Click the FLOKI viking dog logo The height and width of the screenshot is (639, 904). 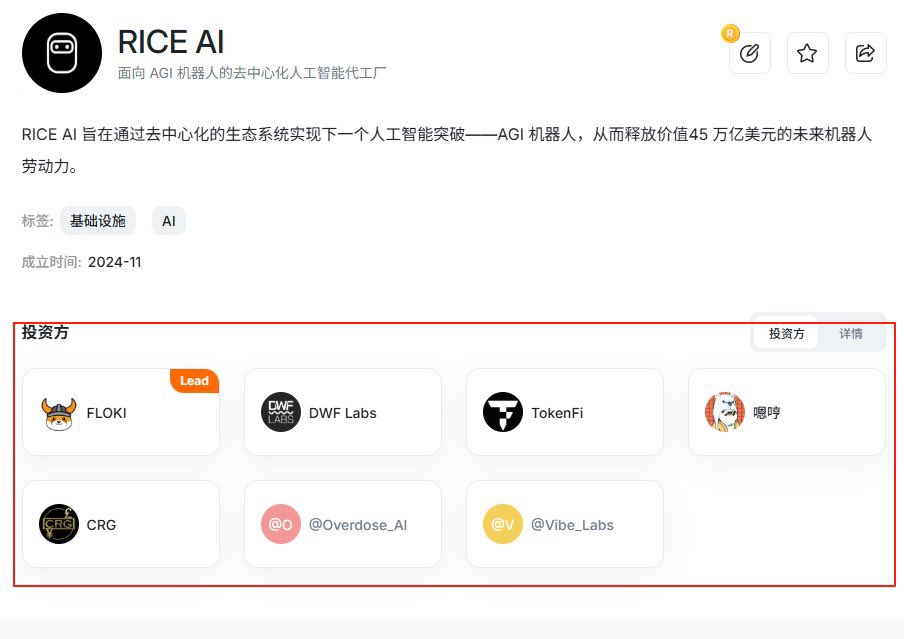59,413
